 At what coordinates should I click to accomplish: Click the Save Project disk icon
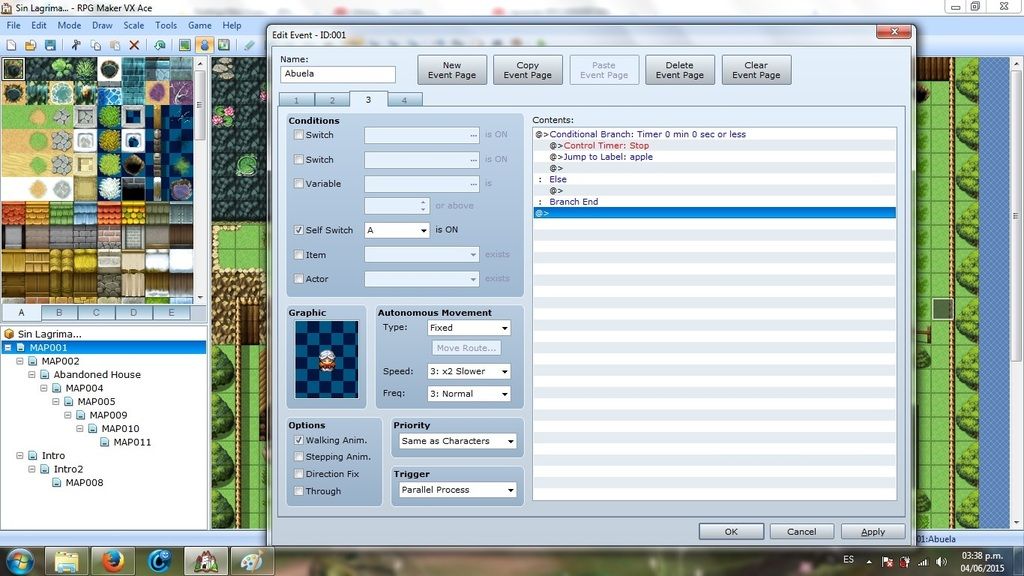point(50,45)
